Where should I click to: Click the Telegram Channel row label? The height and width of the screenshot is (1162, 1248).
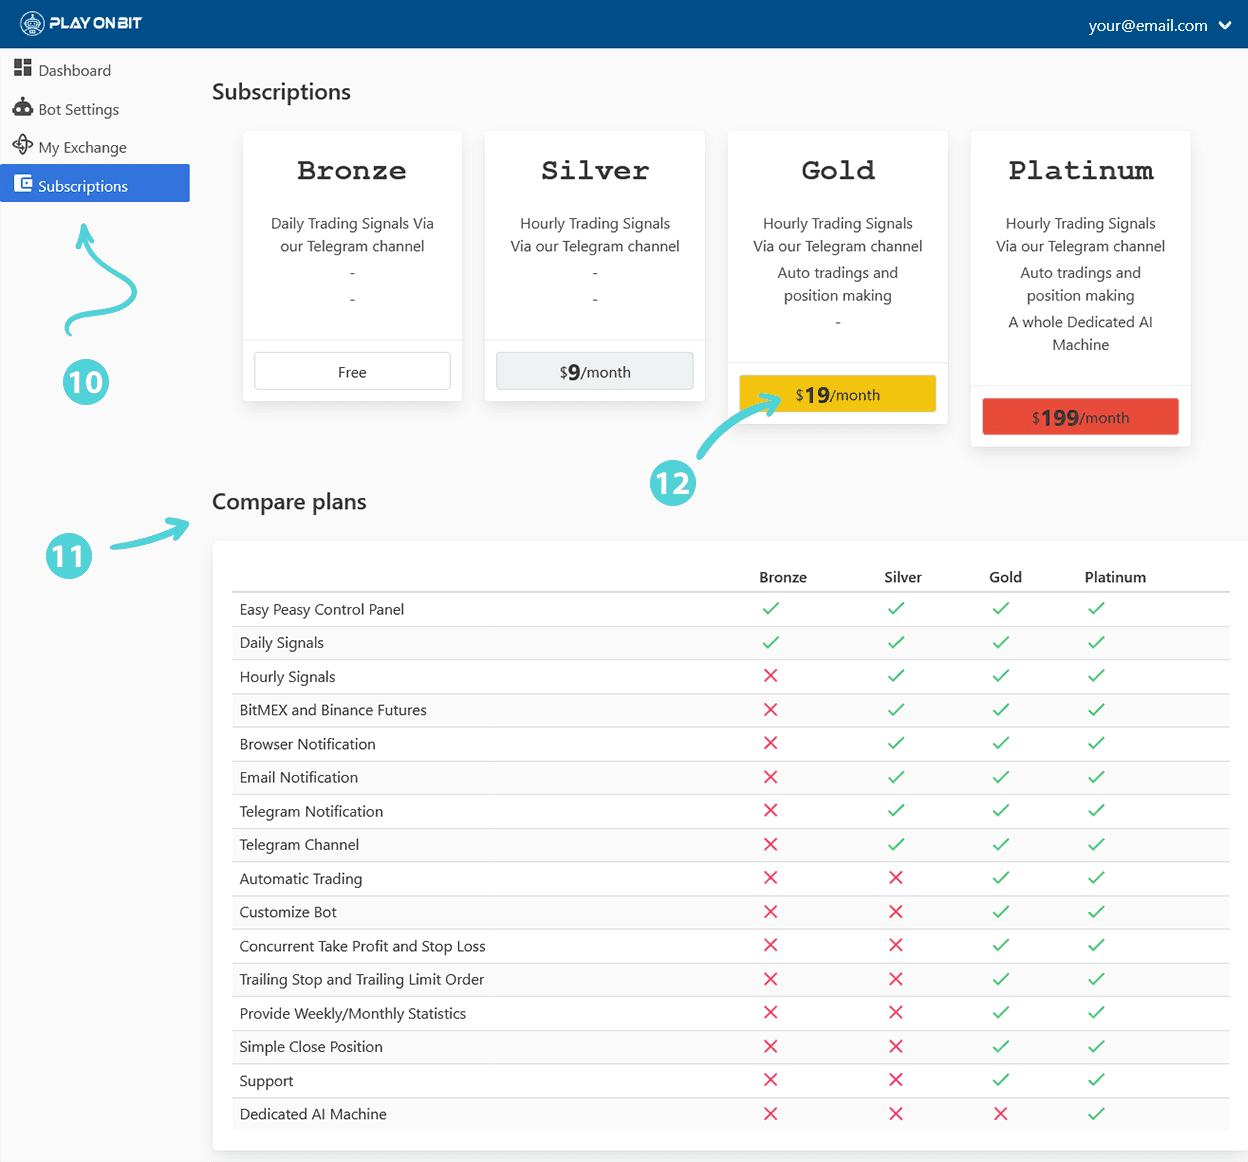click(299, 845)
